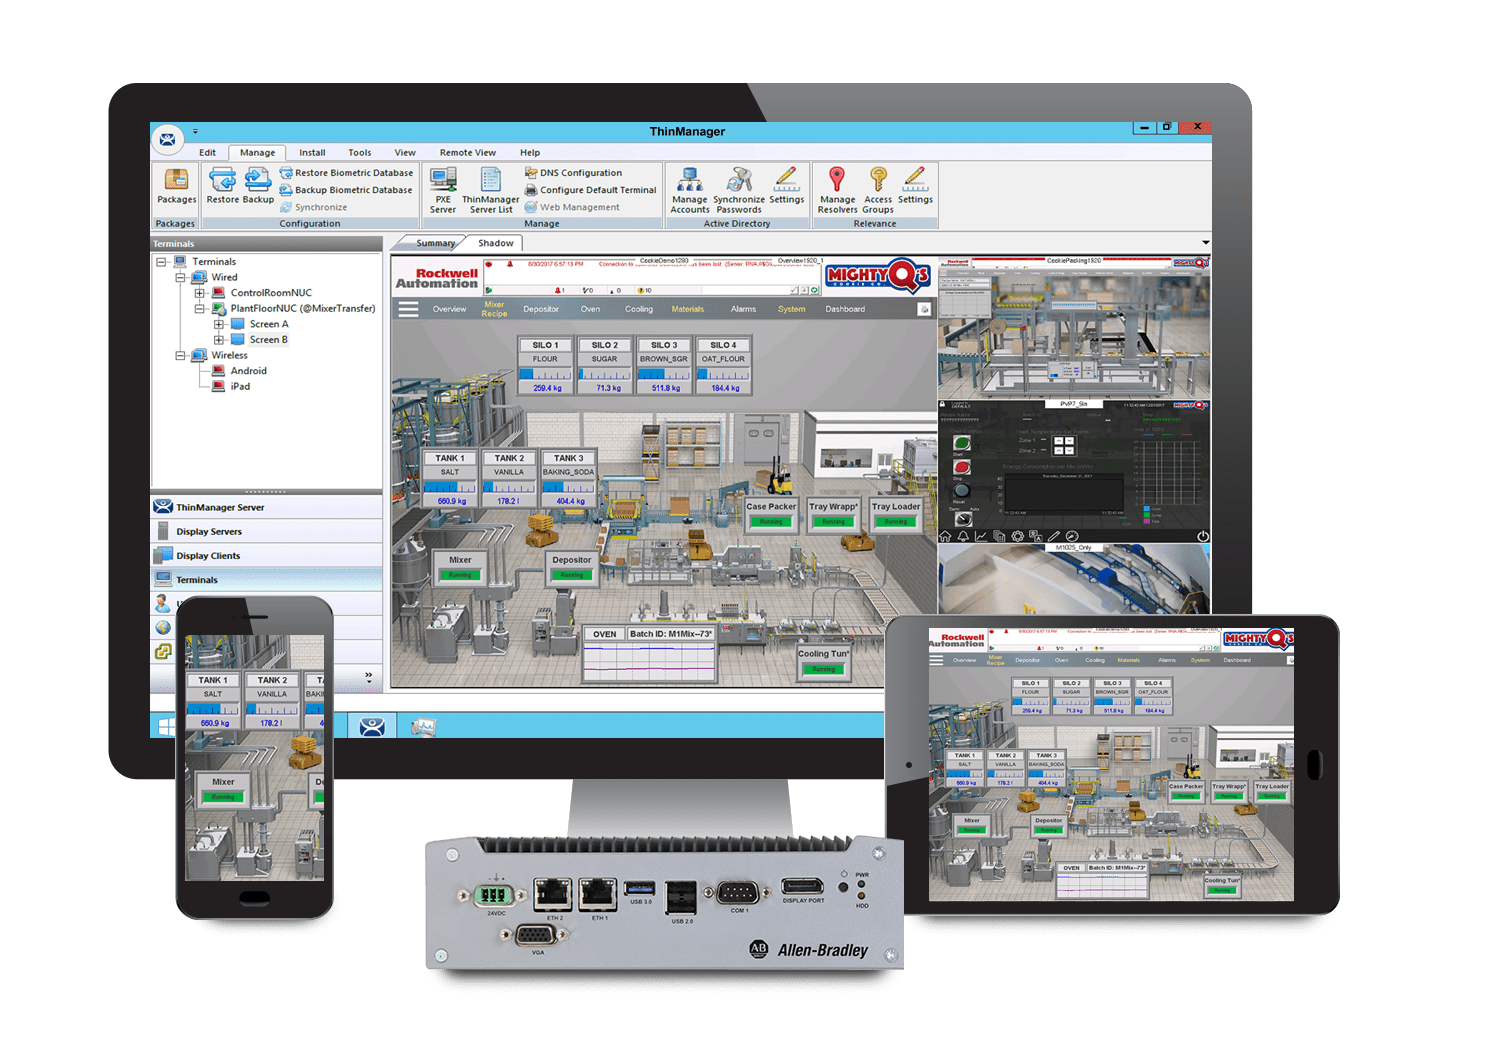Open Alarms on the monitor HMI navigation

pyautogui.click(x=743, y=309)
